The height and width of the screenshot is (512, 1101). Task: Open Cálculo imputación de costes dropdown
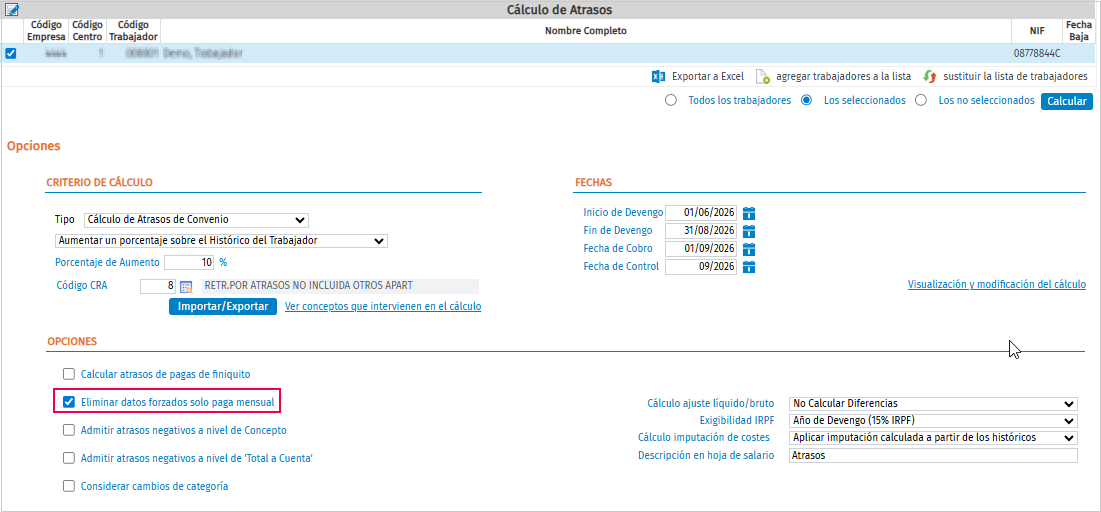932,438
